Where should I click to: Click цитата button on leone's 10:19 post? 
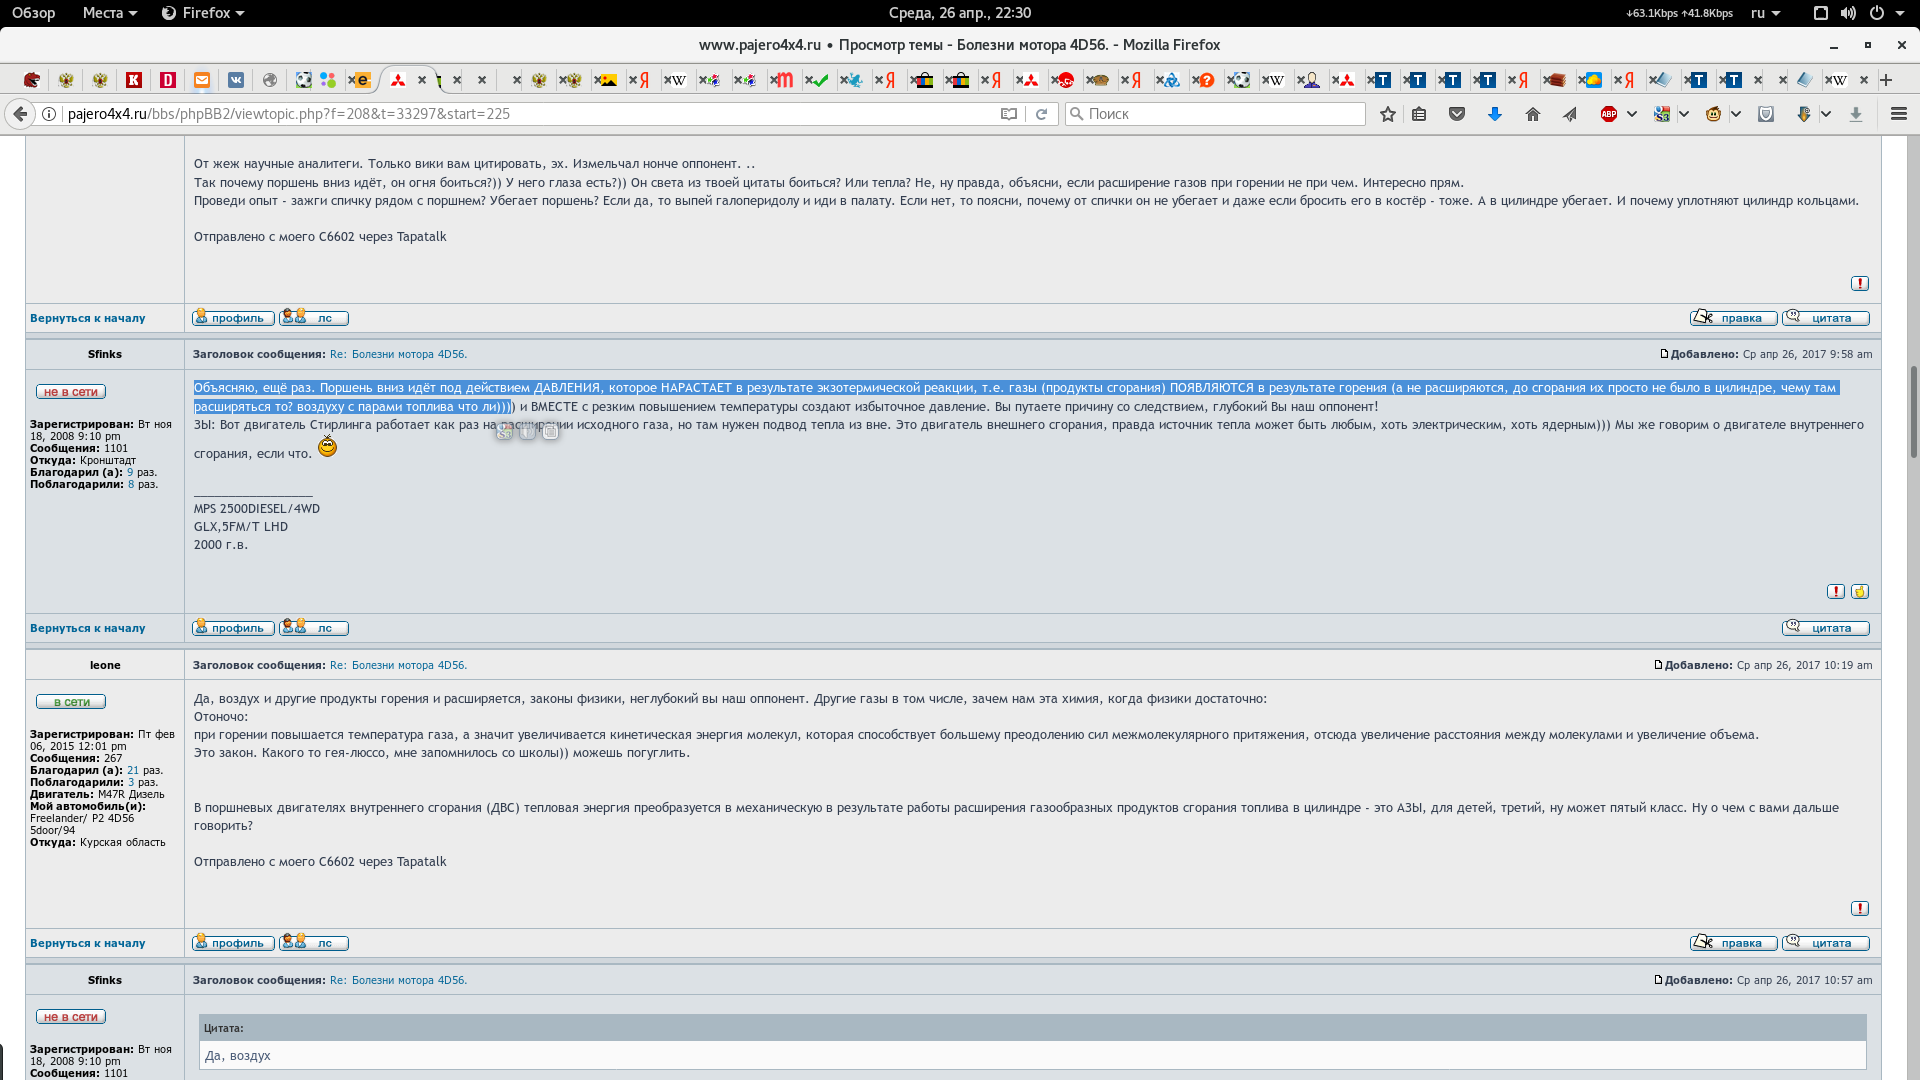pyautogui.click(x=1825, y=943)
